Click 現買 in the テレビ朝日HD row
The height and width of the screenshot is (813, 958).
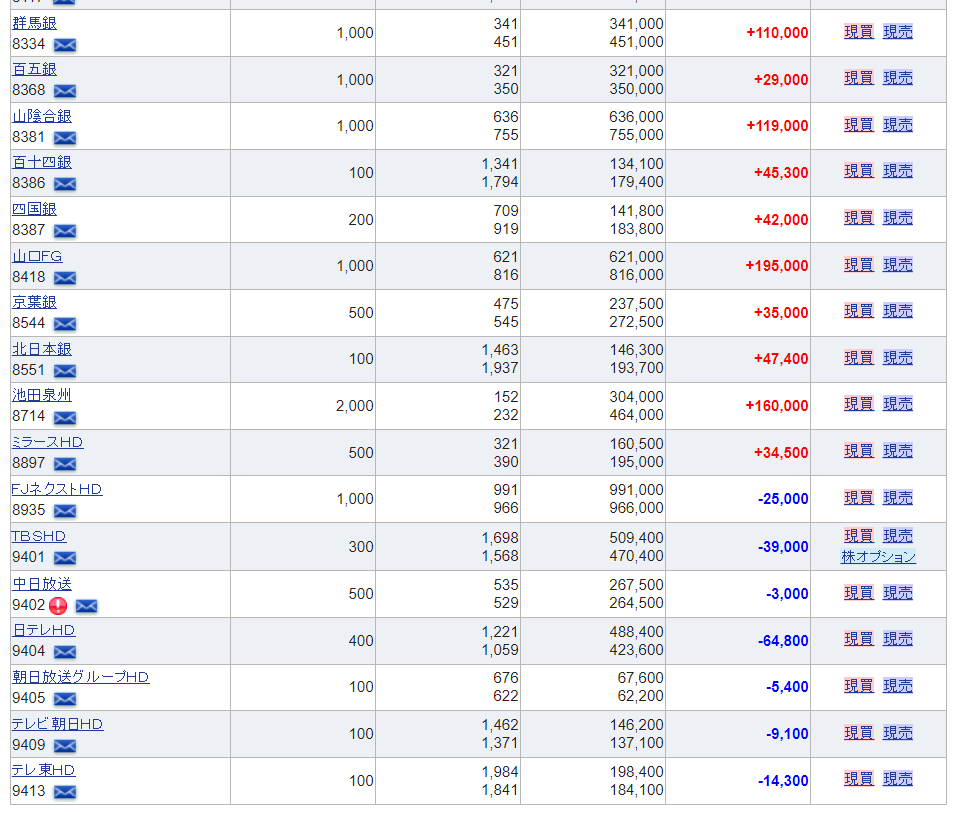[859, 732]
